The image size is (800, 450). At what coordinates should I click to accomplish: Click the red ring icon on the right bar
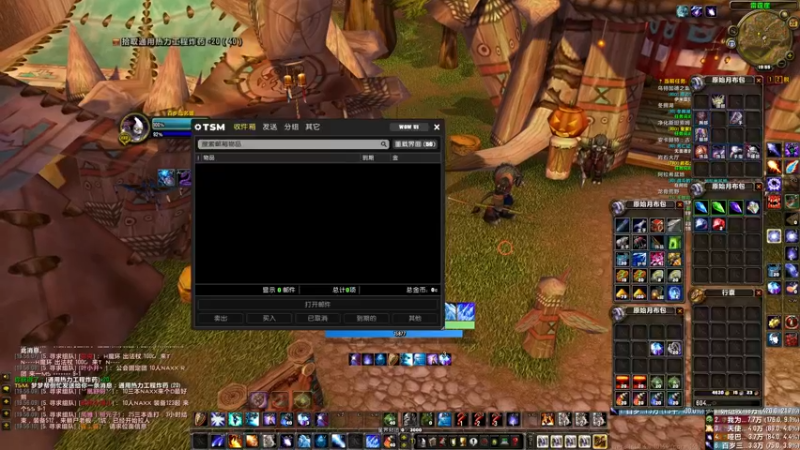[791, 322]
